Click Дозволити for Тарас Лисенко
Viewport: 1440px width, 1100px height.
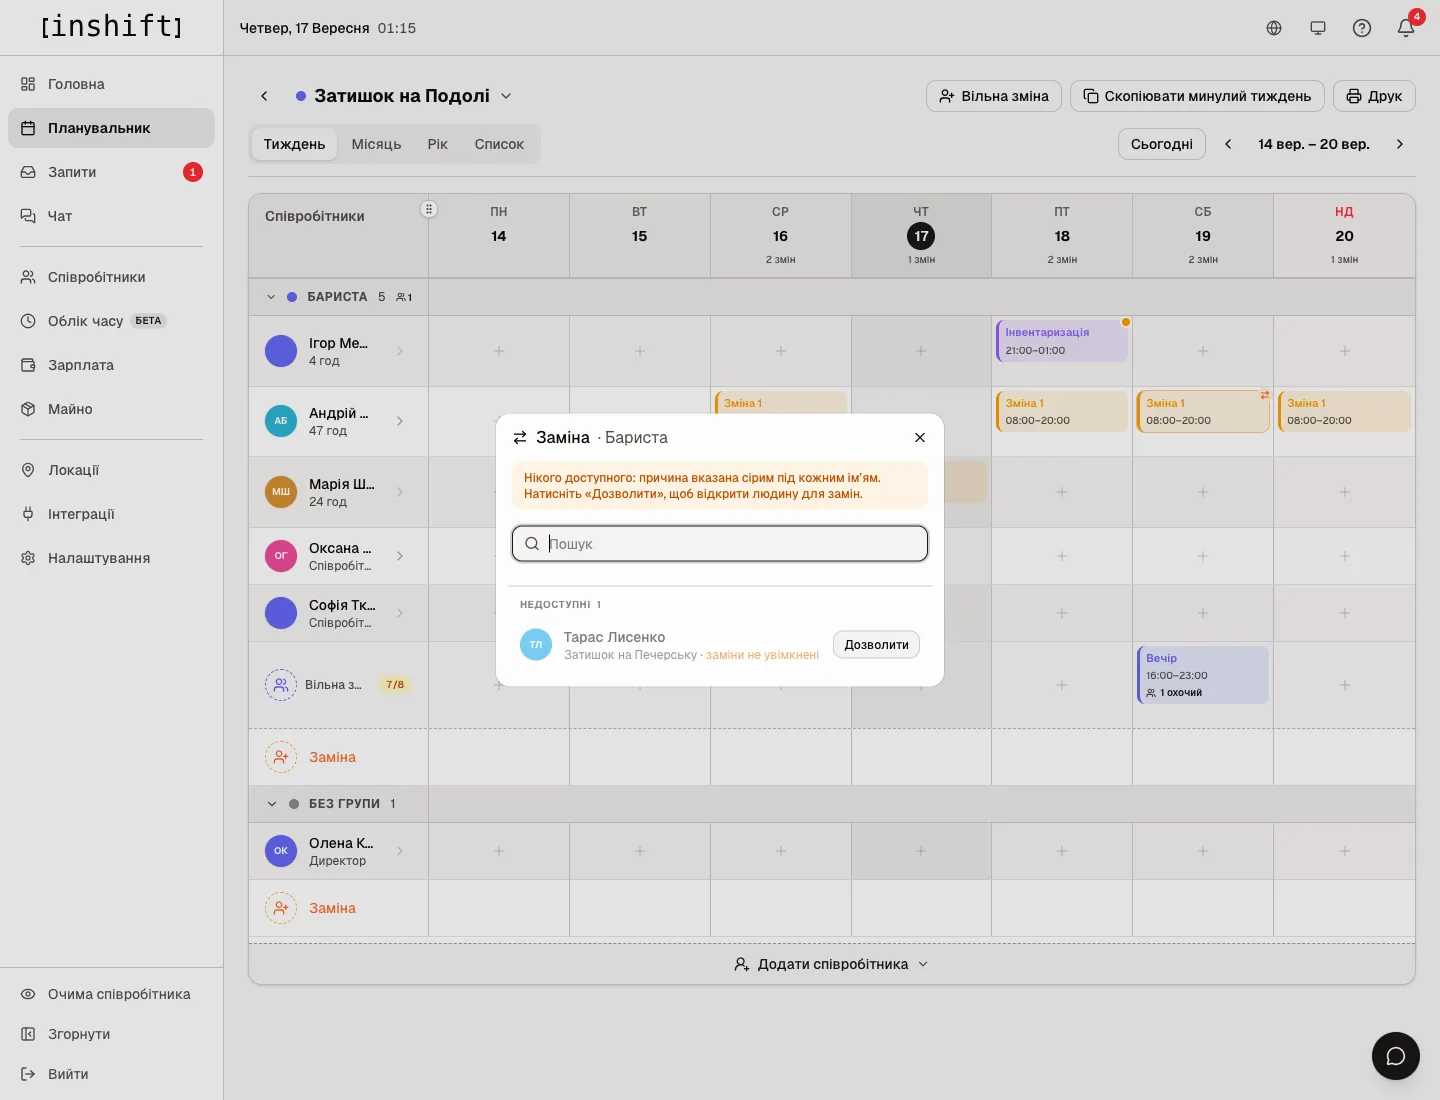click(x=876, y=645)
